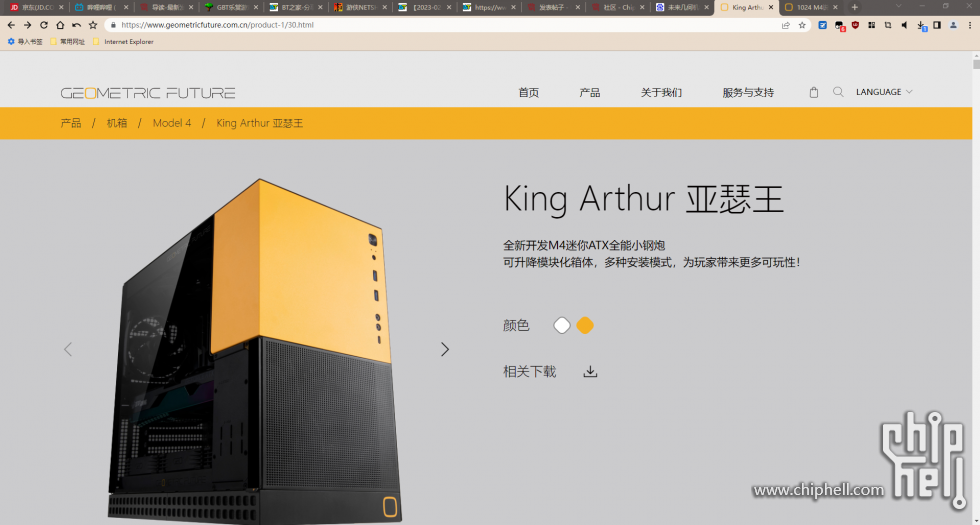Expand the LANGUAGE dropdown
This screenshot has width=980, height=525.
point(884,92)
